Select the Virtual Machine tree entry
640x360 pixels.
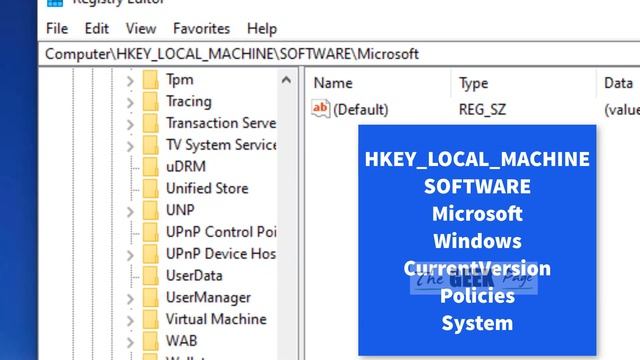point(216,319)
